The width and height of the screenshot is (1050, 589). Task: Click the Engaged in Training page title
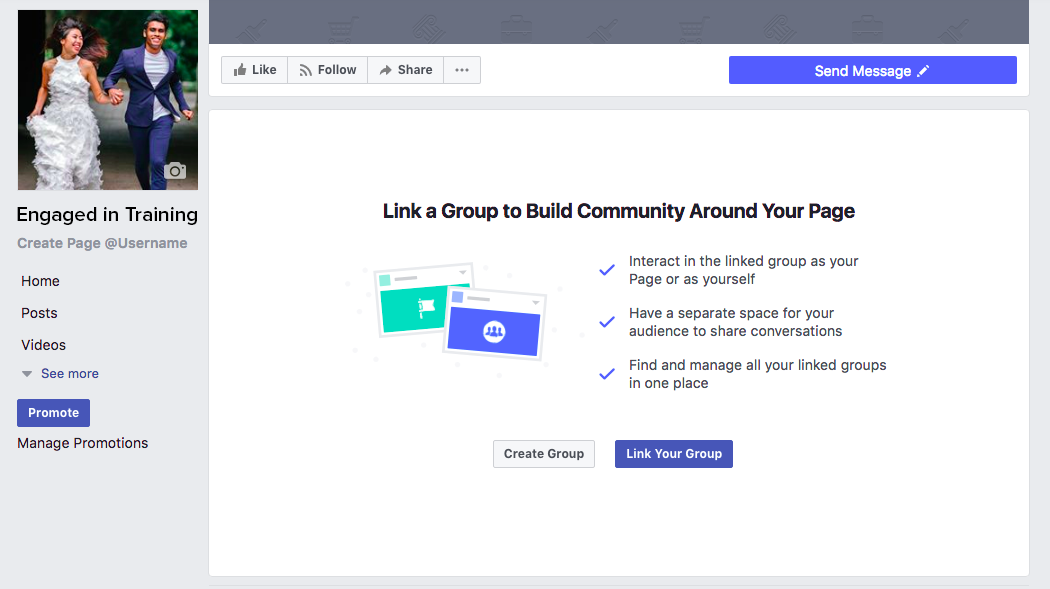[x=107, y=214]
